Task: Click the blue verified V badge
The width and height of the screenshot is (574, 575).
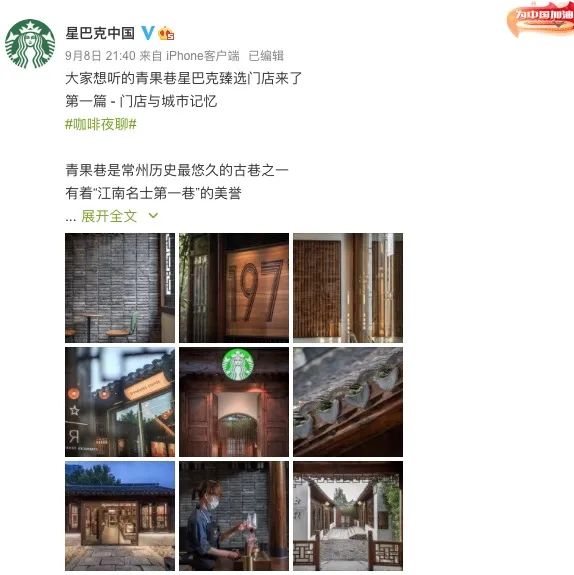Action: [148, 33]
